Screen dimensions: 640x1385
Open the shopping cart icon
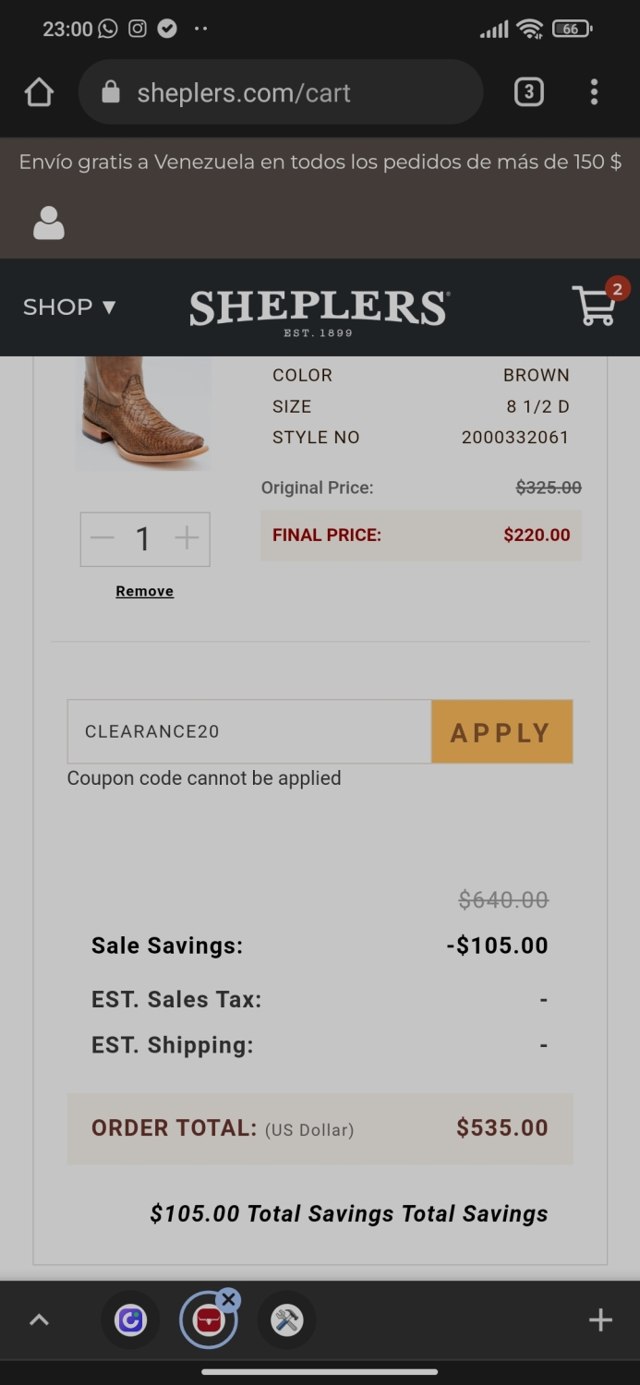[x=596, y=305]
